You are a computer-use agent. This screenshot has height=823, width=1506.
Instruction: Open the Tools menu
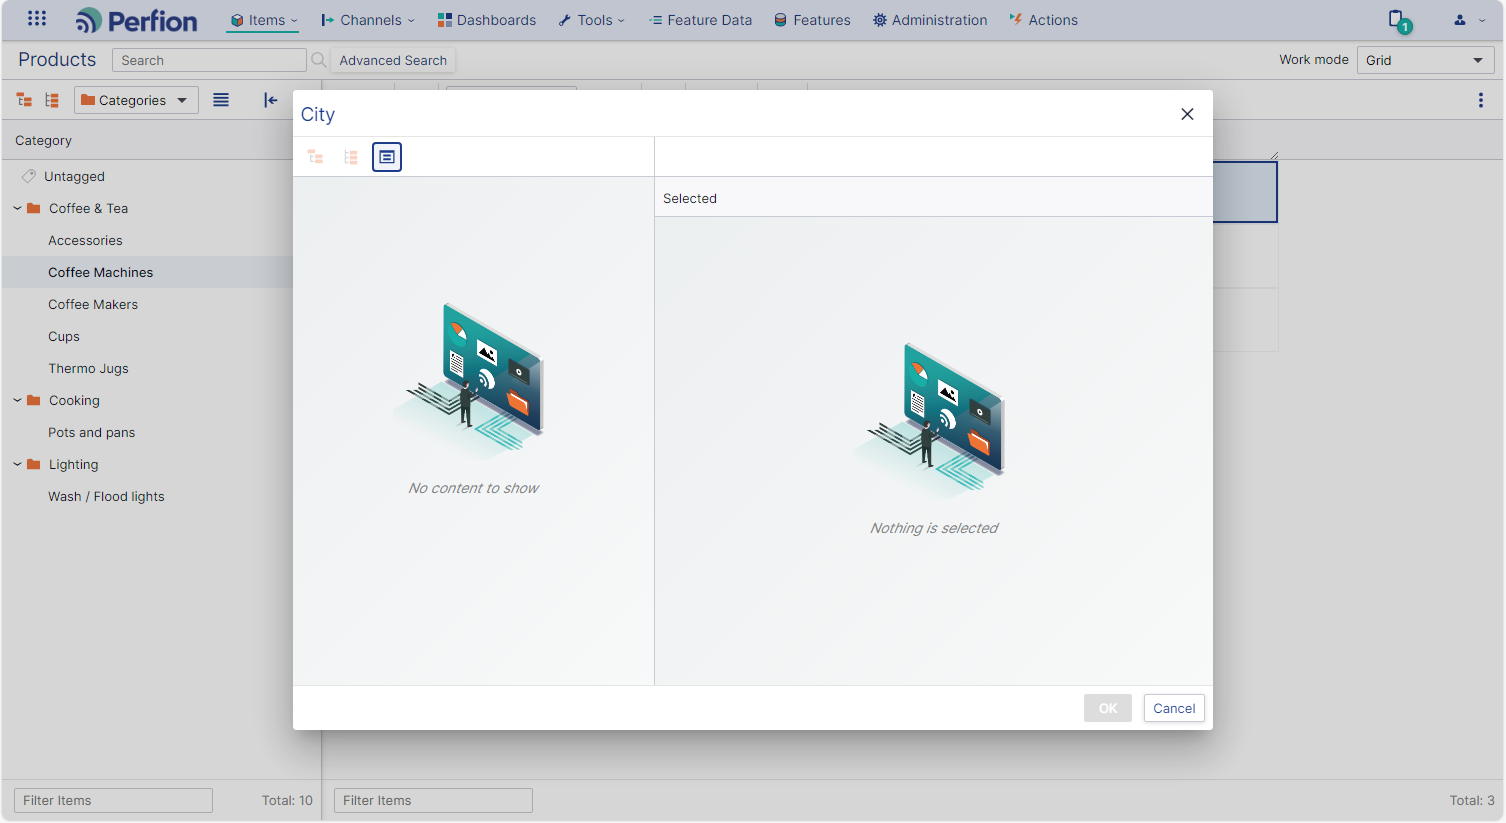click(591, 20)
